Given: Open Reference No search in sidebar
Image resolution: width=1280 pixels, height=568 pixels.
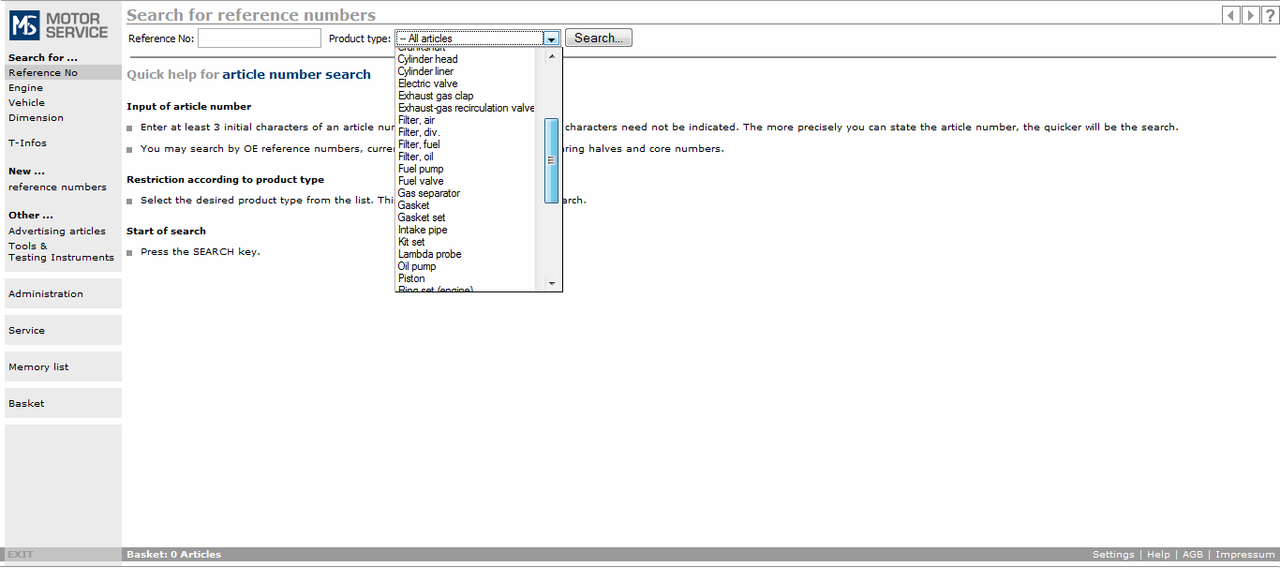Looking at the screenshot, I should click(43, 73).
